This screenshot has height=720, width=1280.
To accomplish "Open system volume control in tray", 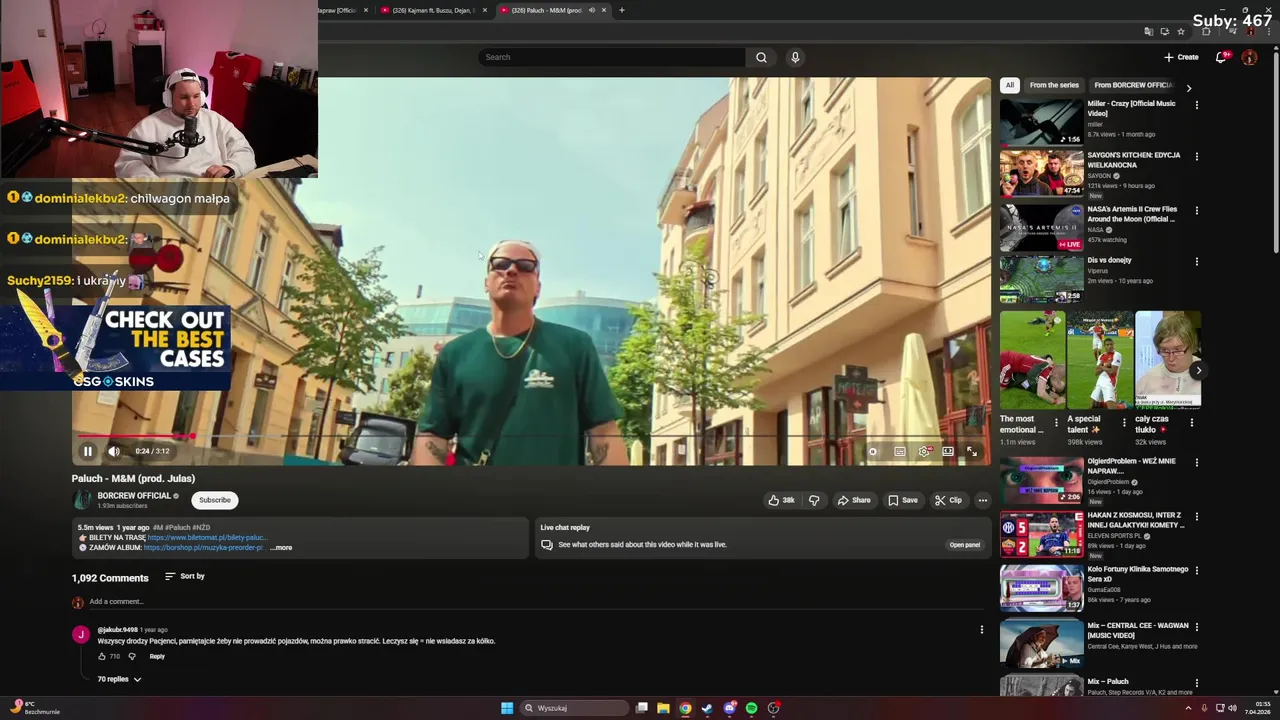I will (x=1232, y=708).
